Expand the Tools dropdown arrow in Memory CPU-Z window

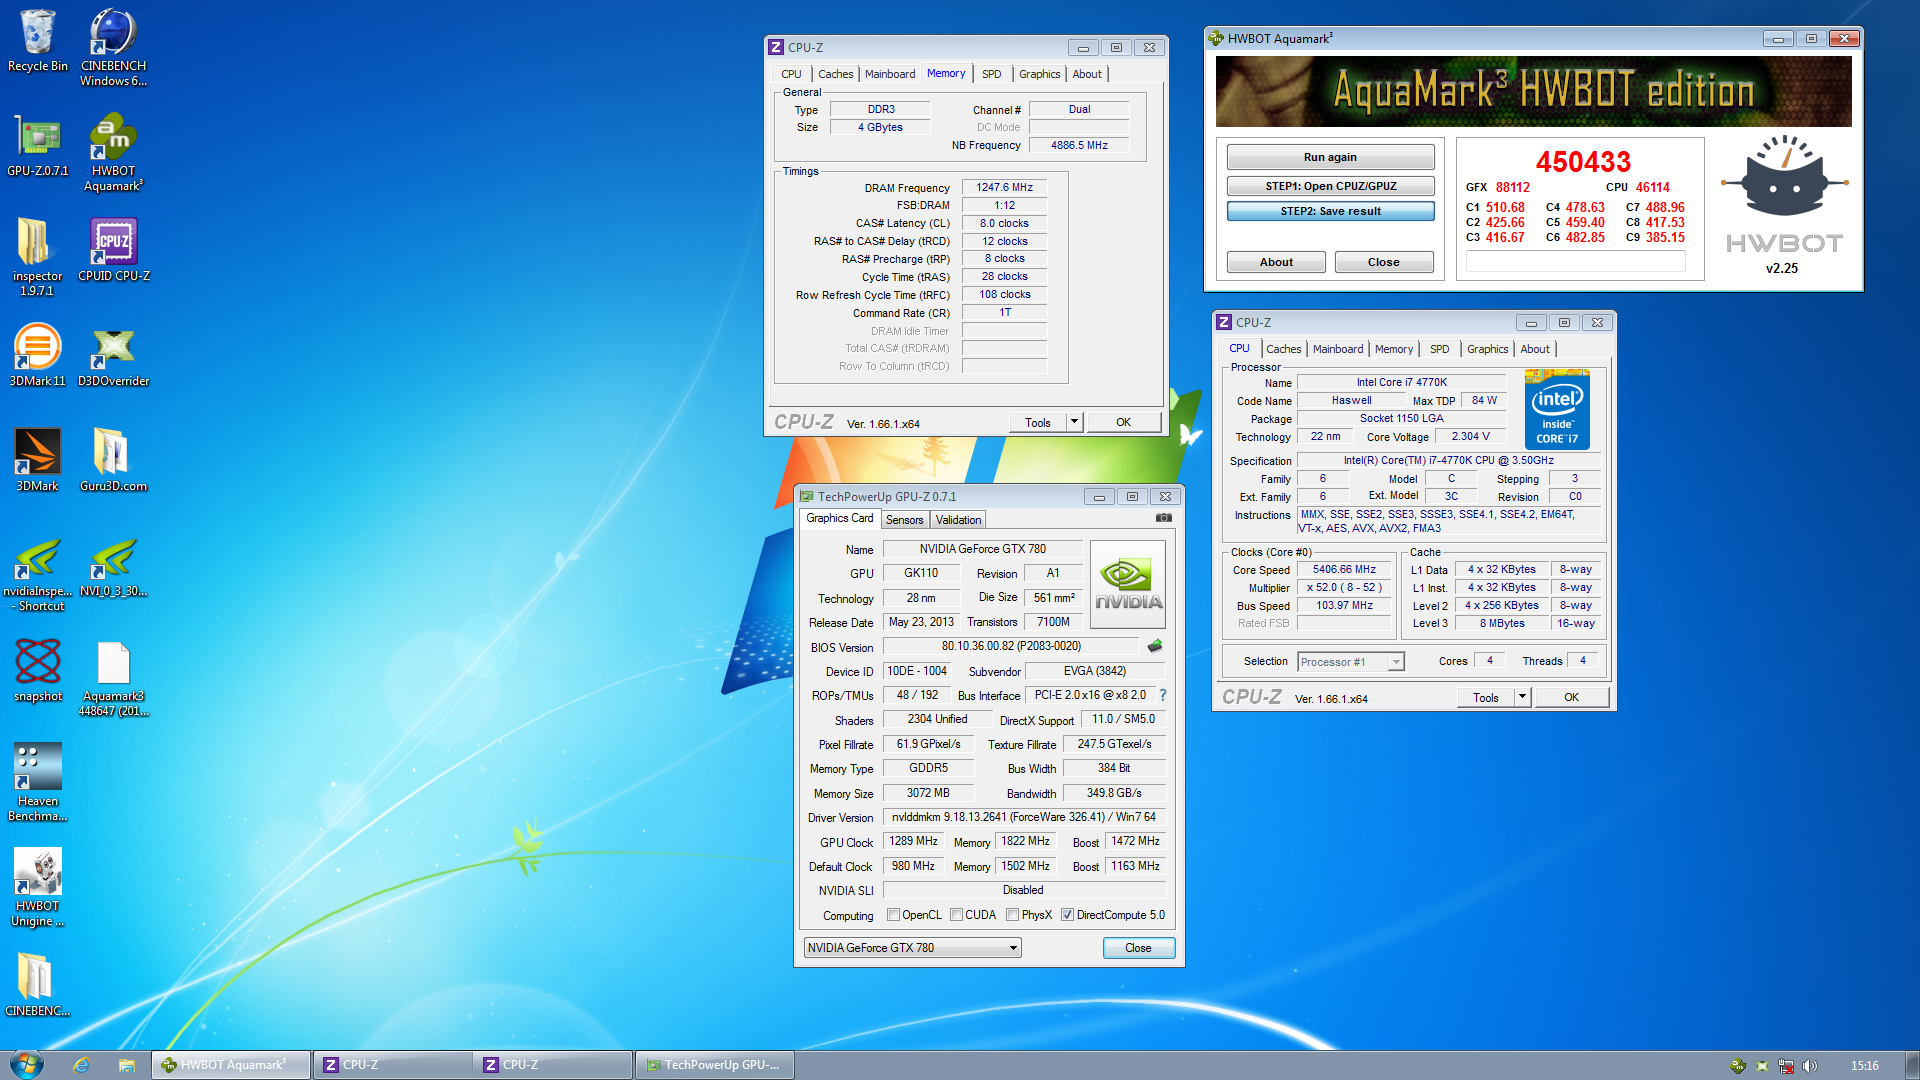pos(1075,422)
